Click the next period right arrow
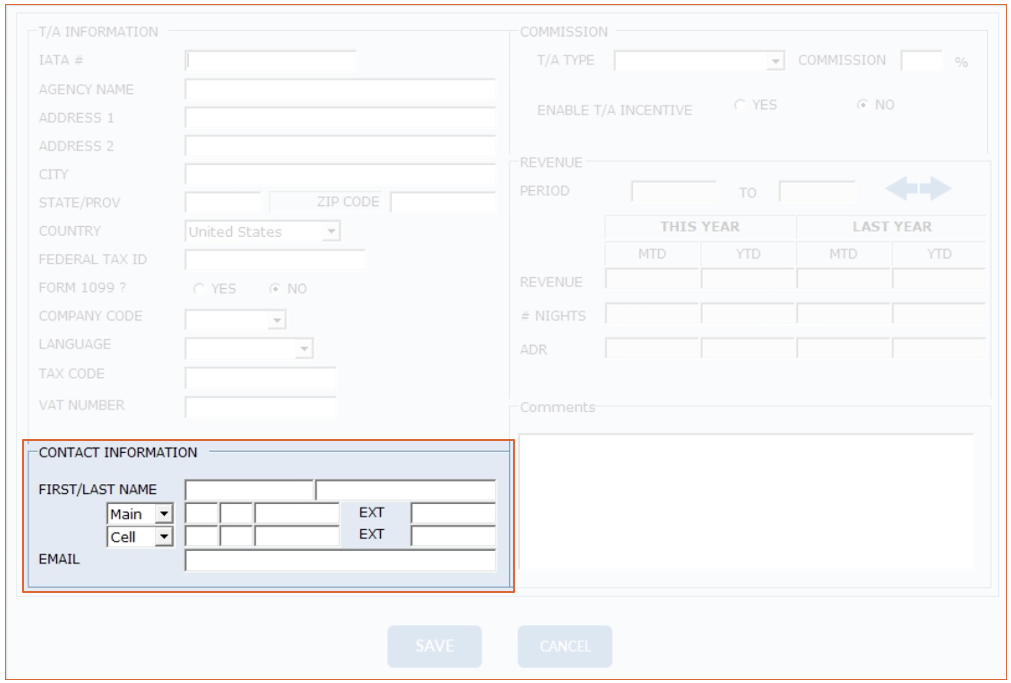 (x=936, y=189)
